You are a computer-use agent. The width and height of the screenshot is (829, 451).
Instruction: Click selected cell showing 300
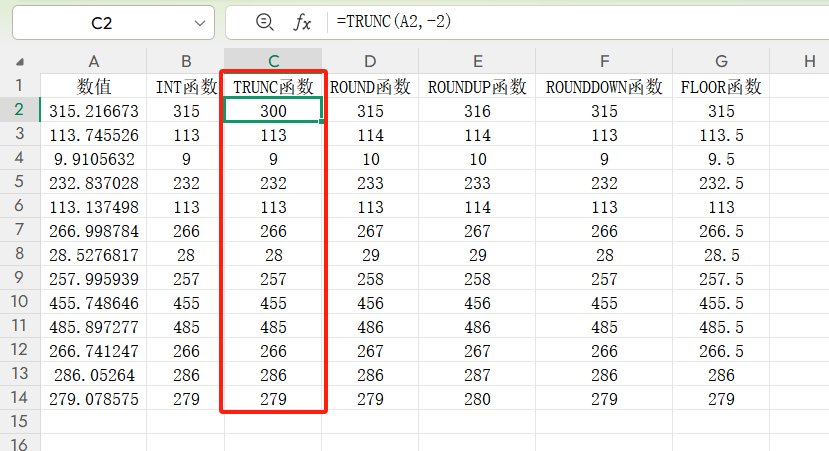(x=273, y=111)
